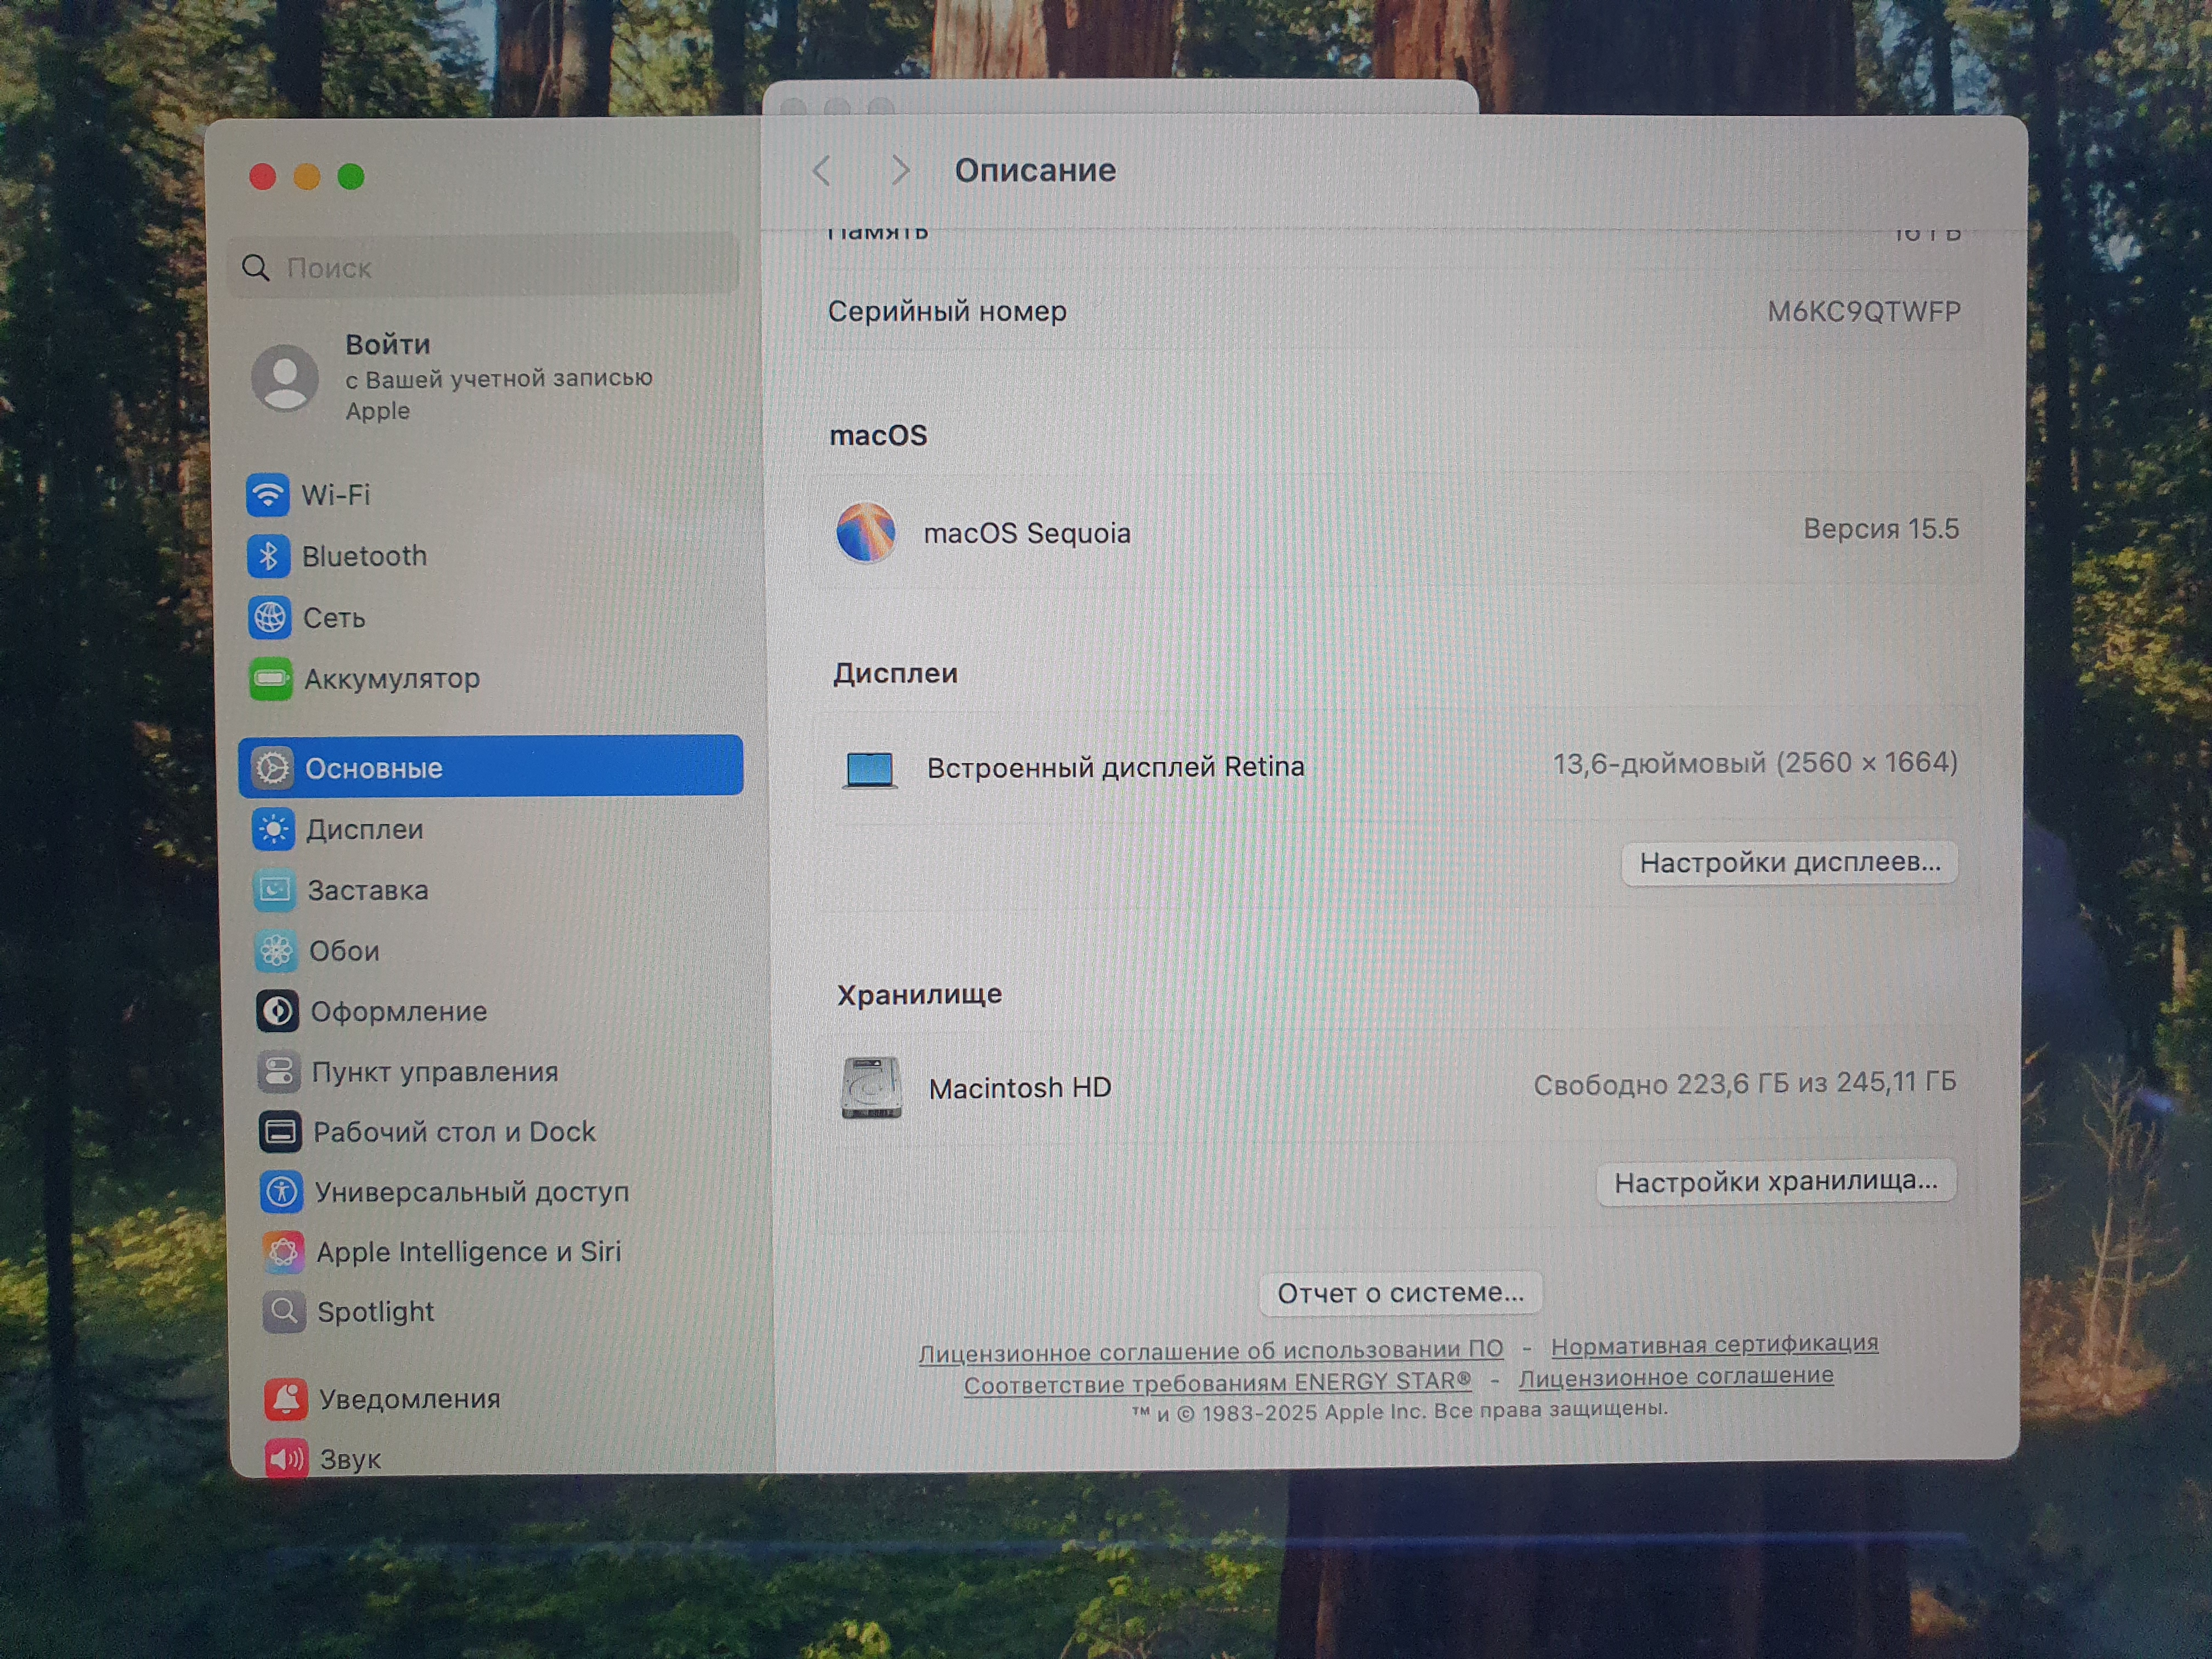Click the Настройки хранилища button
The image size is (2212, 1659).
[1775, 1182]
